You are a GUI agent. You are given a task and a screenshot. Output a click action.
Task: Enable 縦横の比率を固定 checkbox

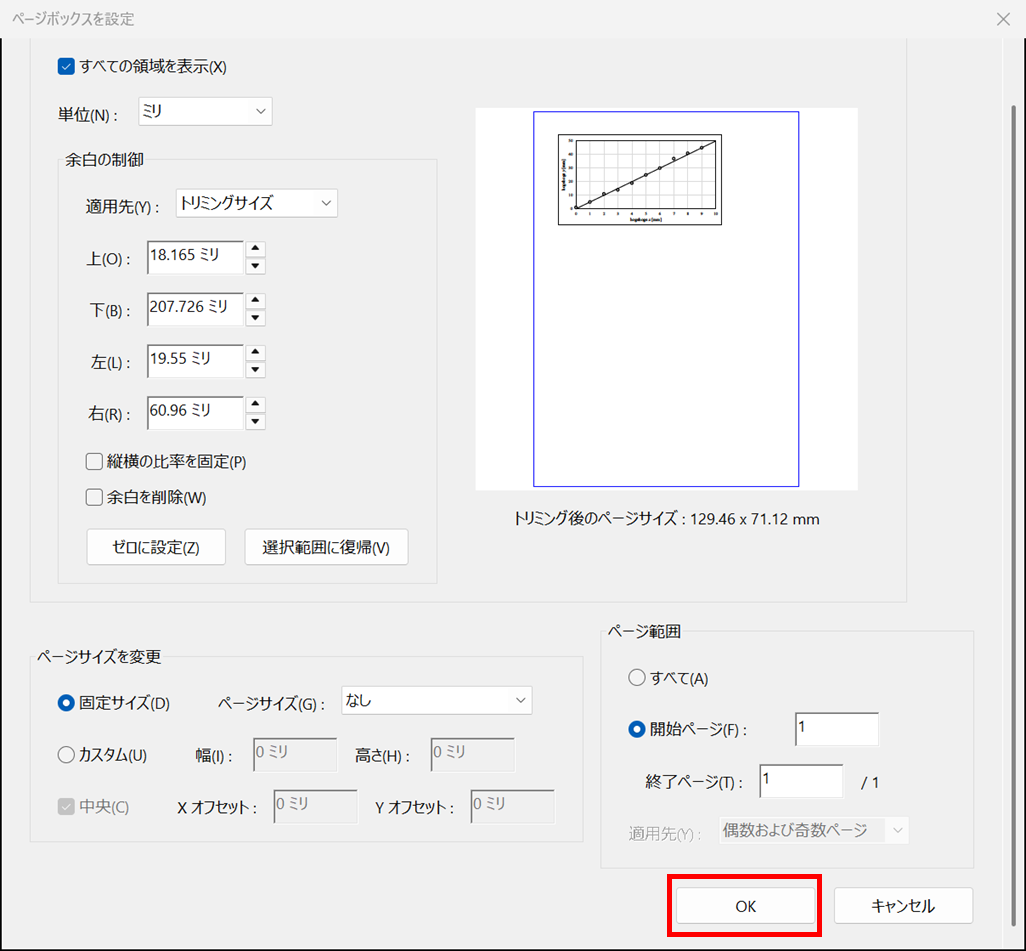pos(94,461)
